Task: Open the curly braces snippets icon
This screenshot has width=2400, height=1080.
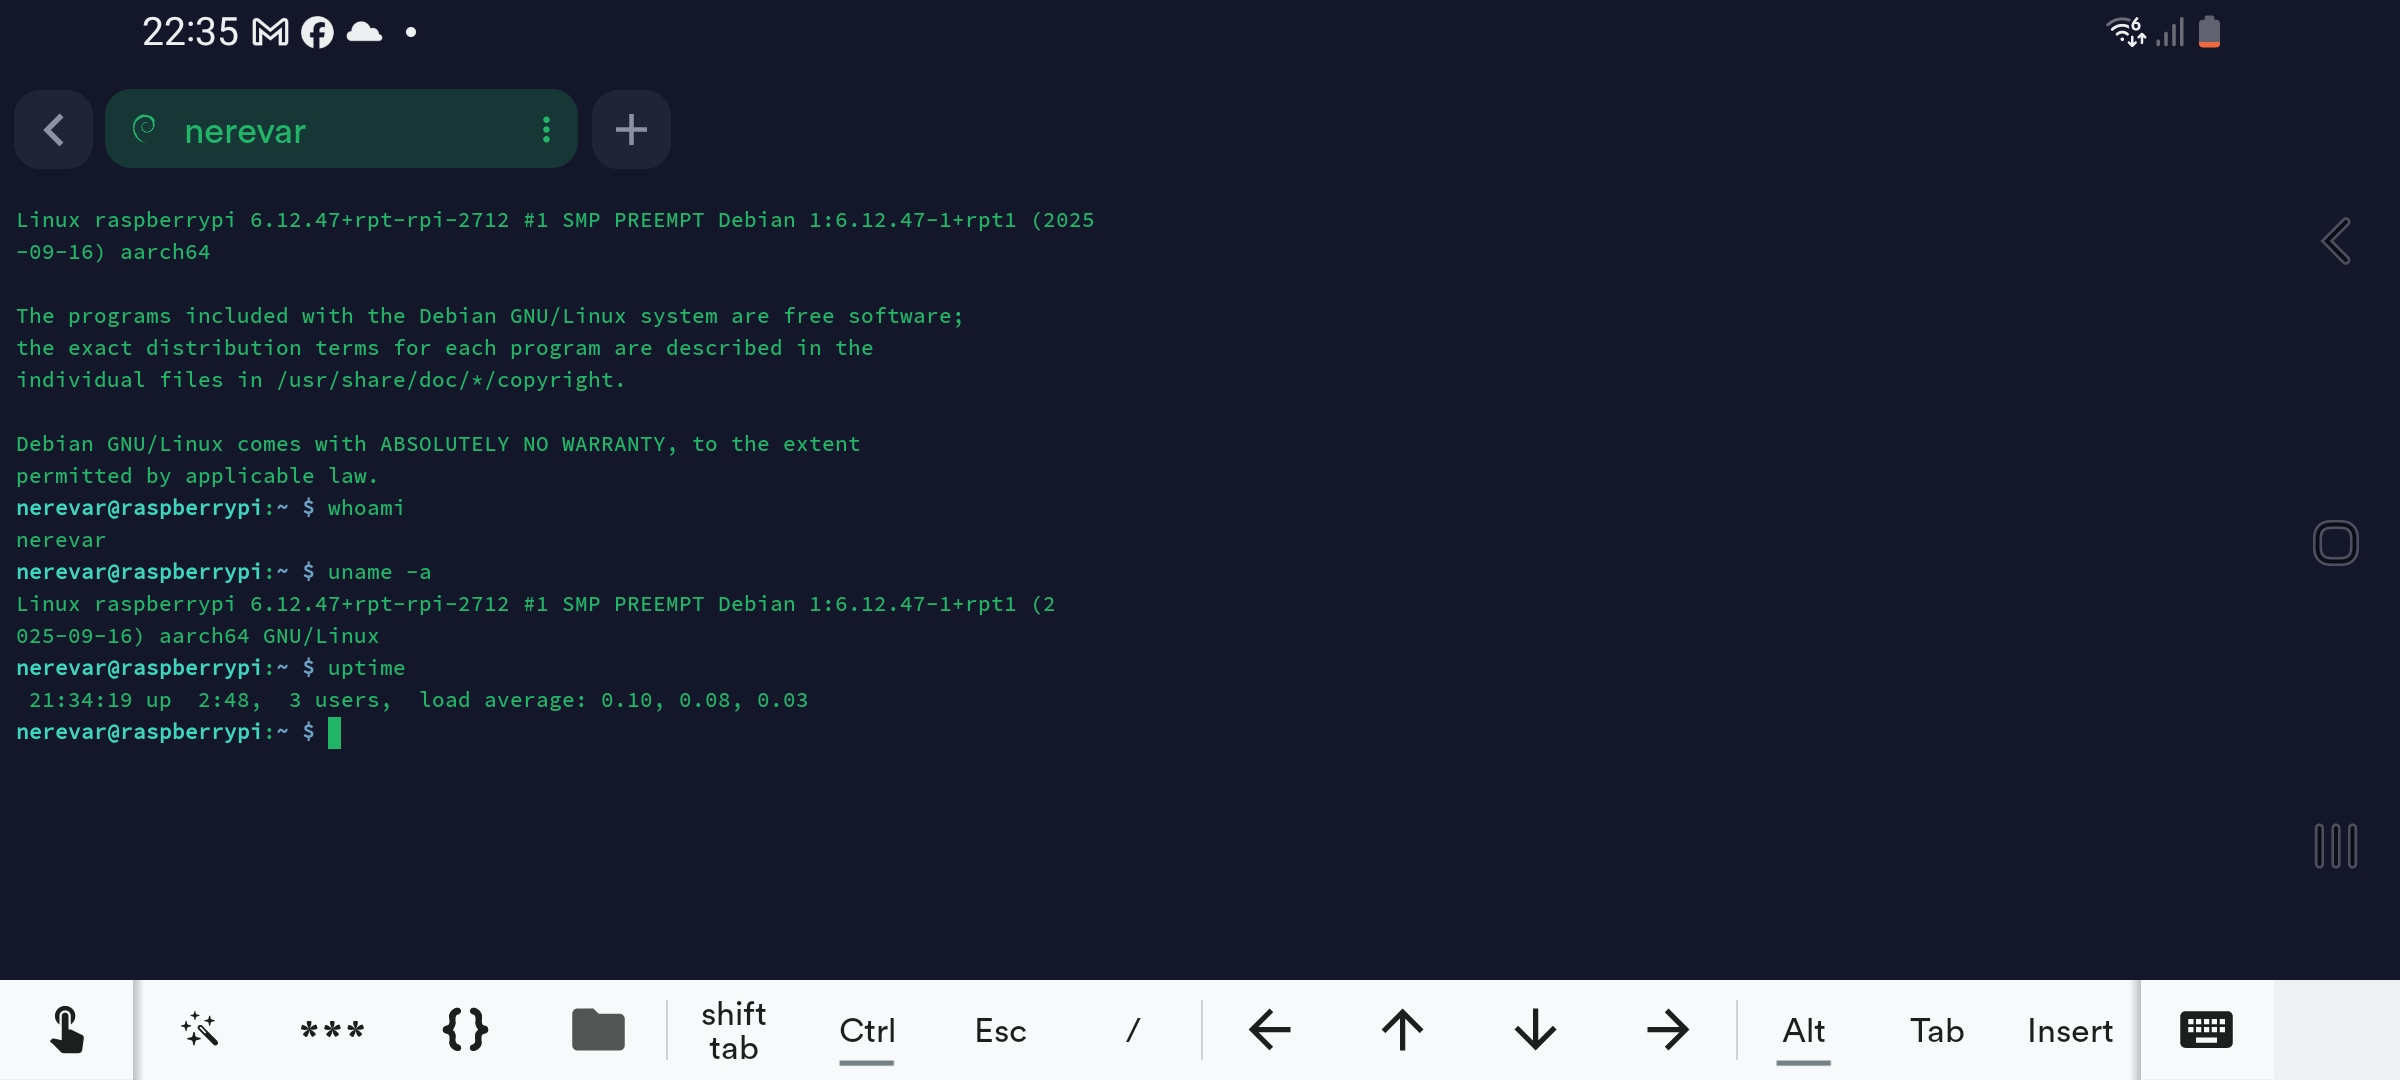Action: click(465, 1030)
